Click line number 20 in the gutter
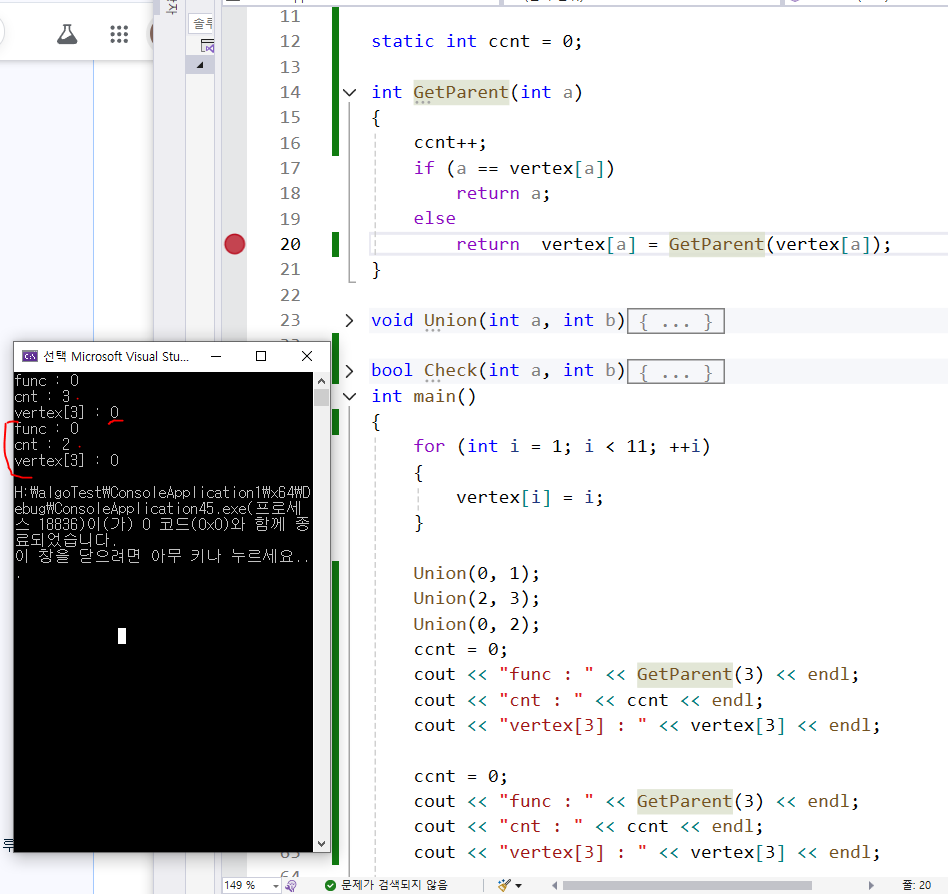Viewport: 948px width, 894px height. click(x=290, y=245)
